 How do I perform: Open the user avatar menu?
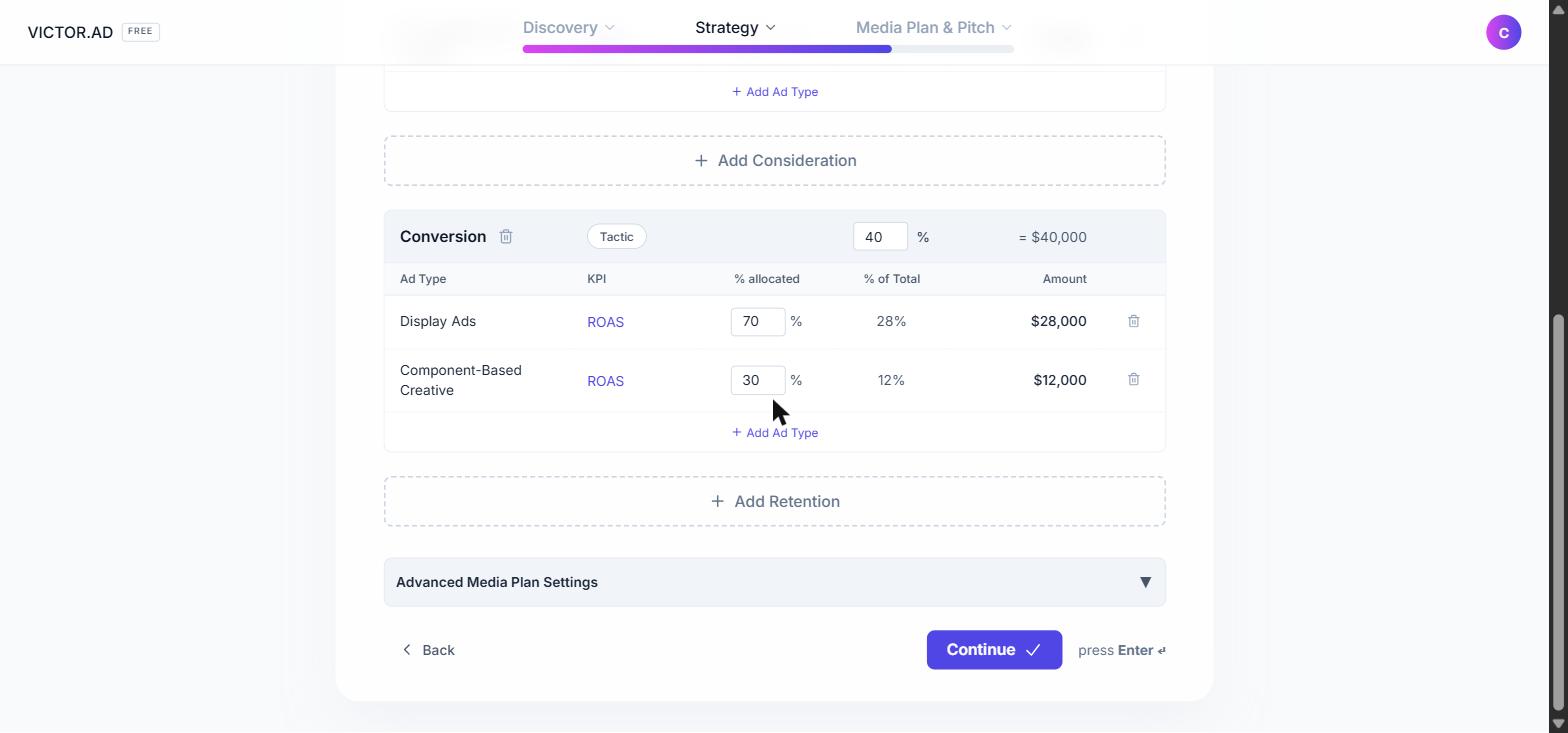point(1503,32)
